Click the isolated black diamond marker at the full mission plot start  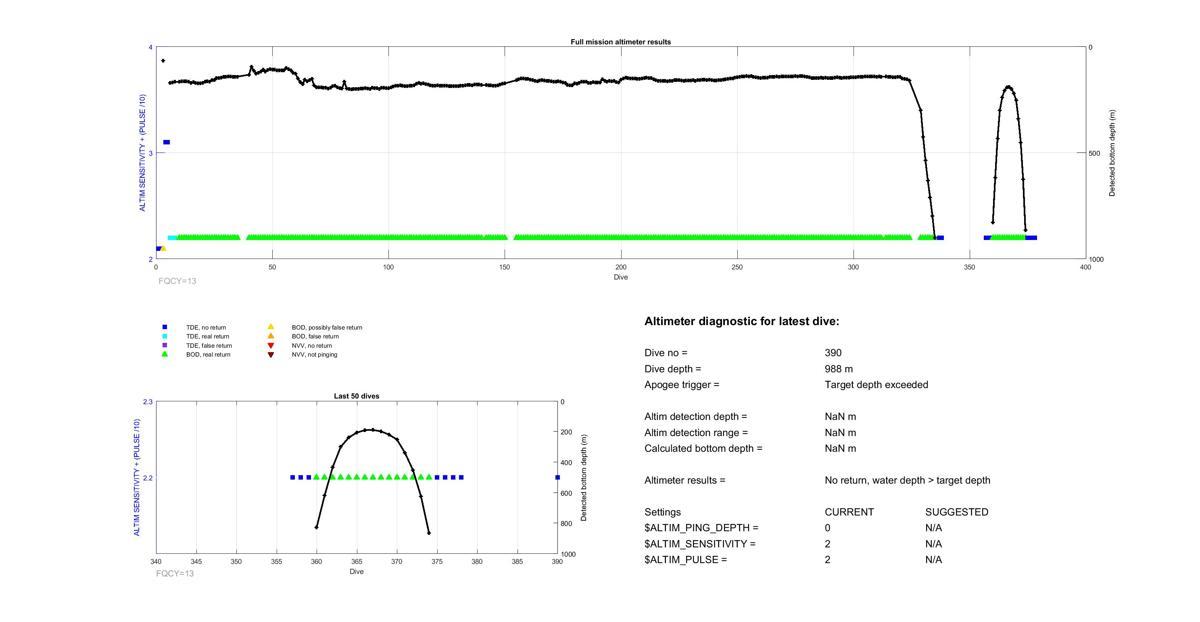[163, 61]
